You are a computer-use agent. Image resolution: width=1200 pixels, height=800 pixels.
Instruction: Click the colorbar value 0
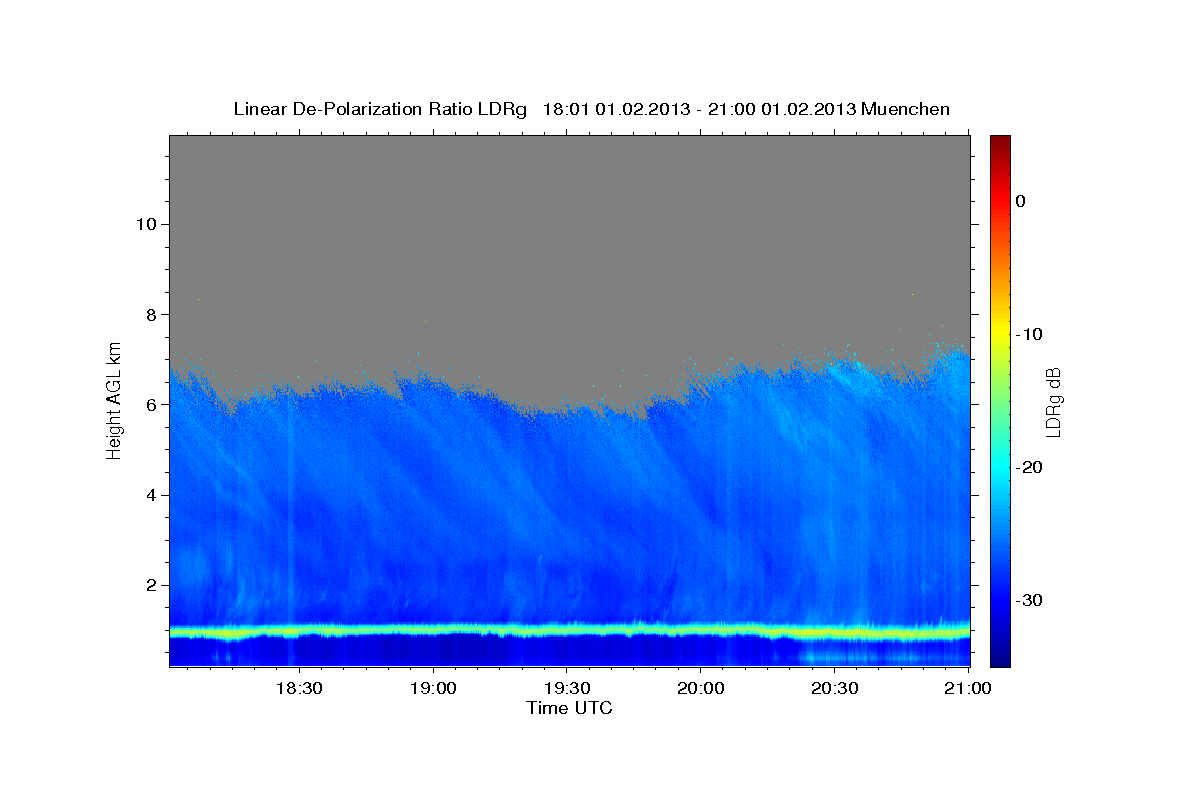coord(1020,201)
